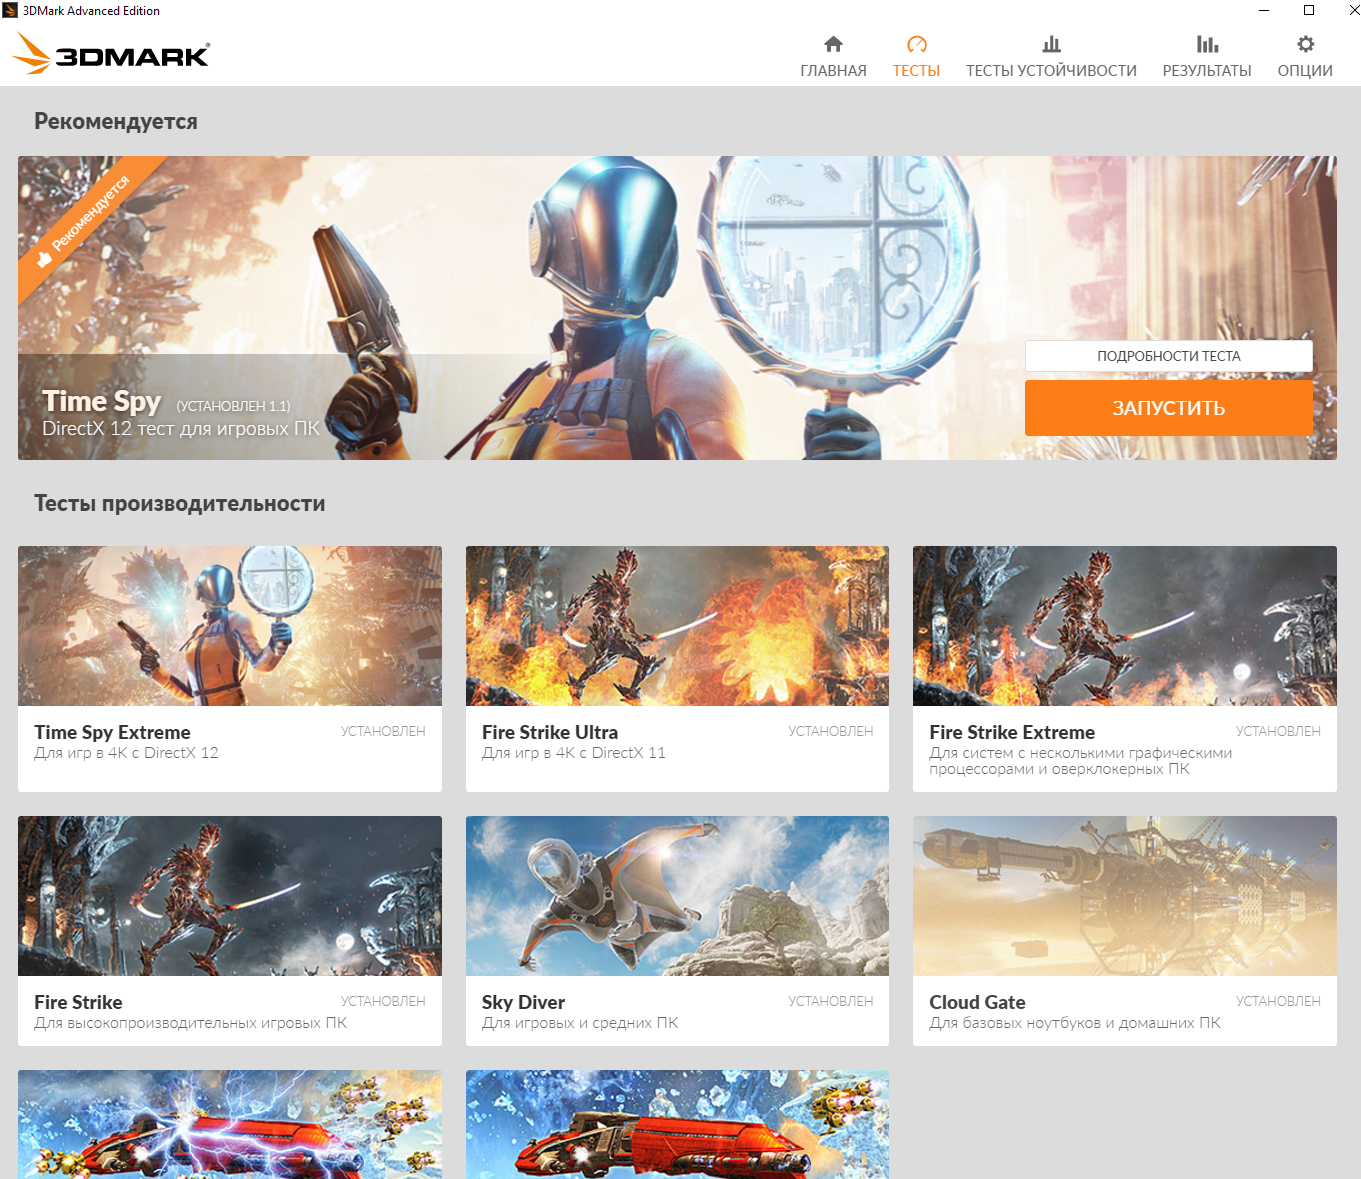
Task: Select the Cloud Gate title
Action: point(977,1002)
